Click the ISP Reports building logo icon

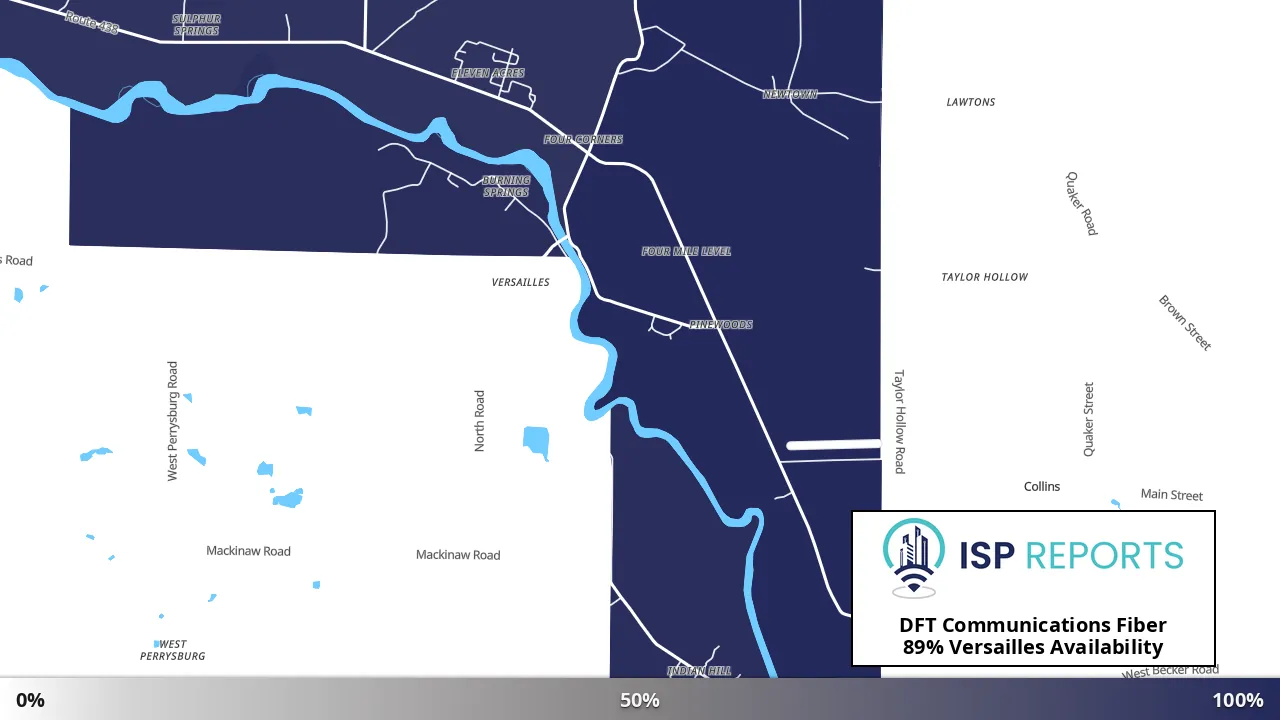tap(914, 558)
